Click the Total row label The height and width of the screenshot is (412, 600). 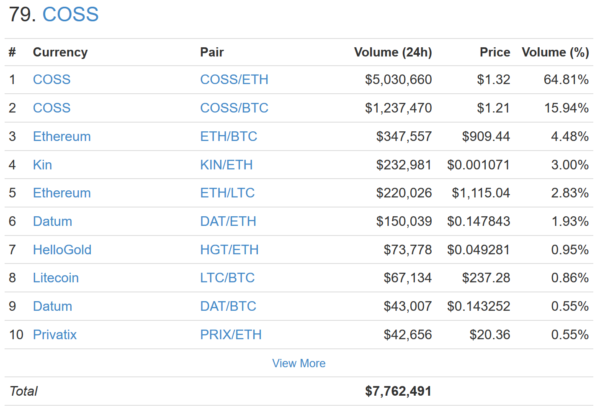click(24, 391)
